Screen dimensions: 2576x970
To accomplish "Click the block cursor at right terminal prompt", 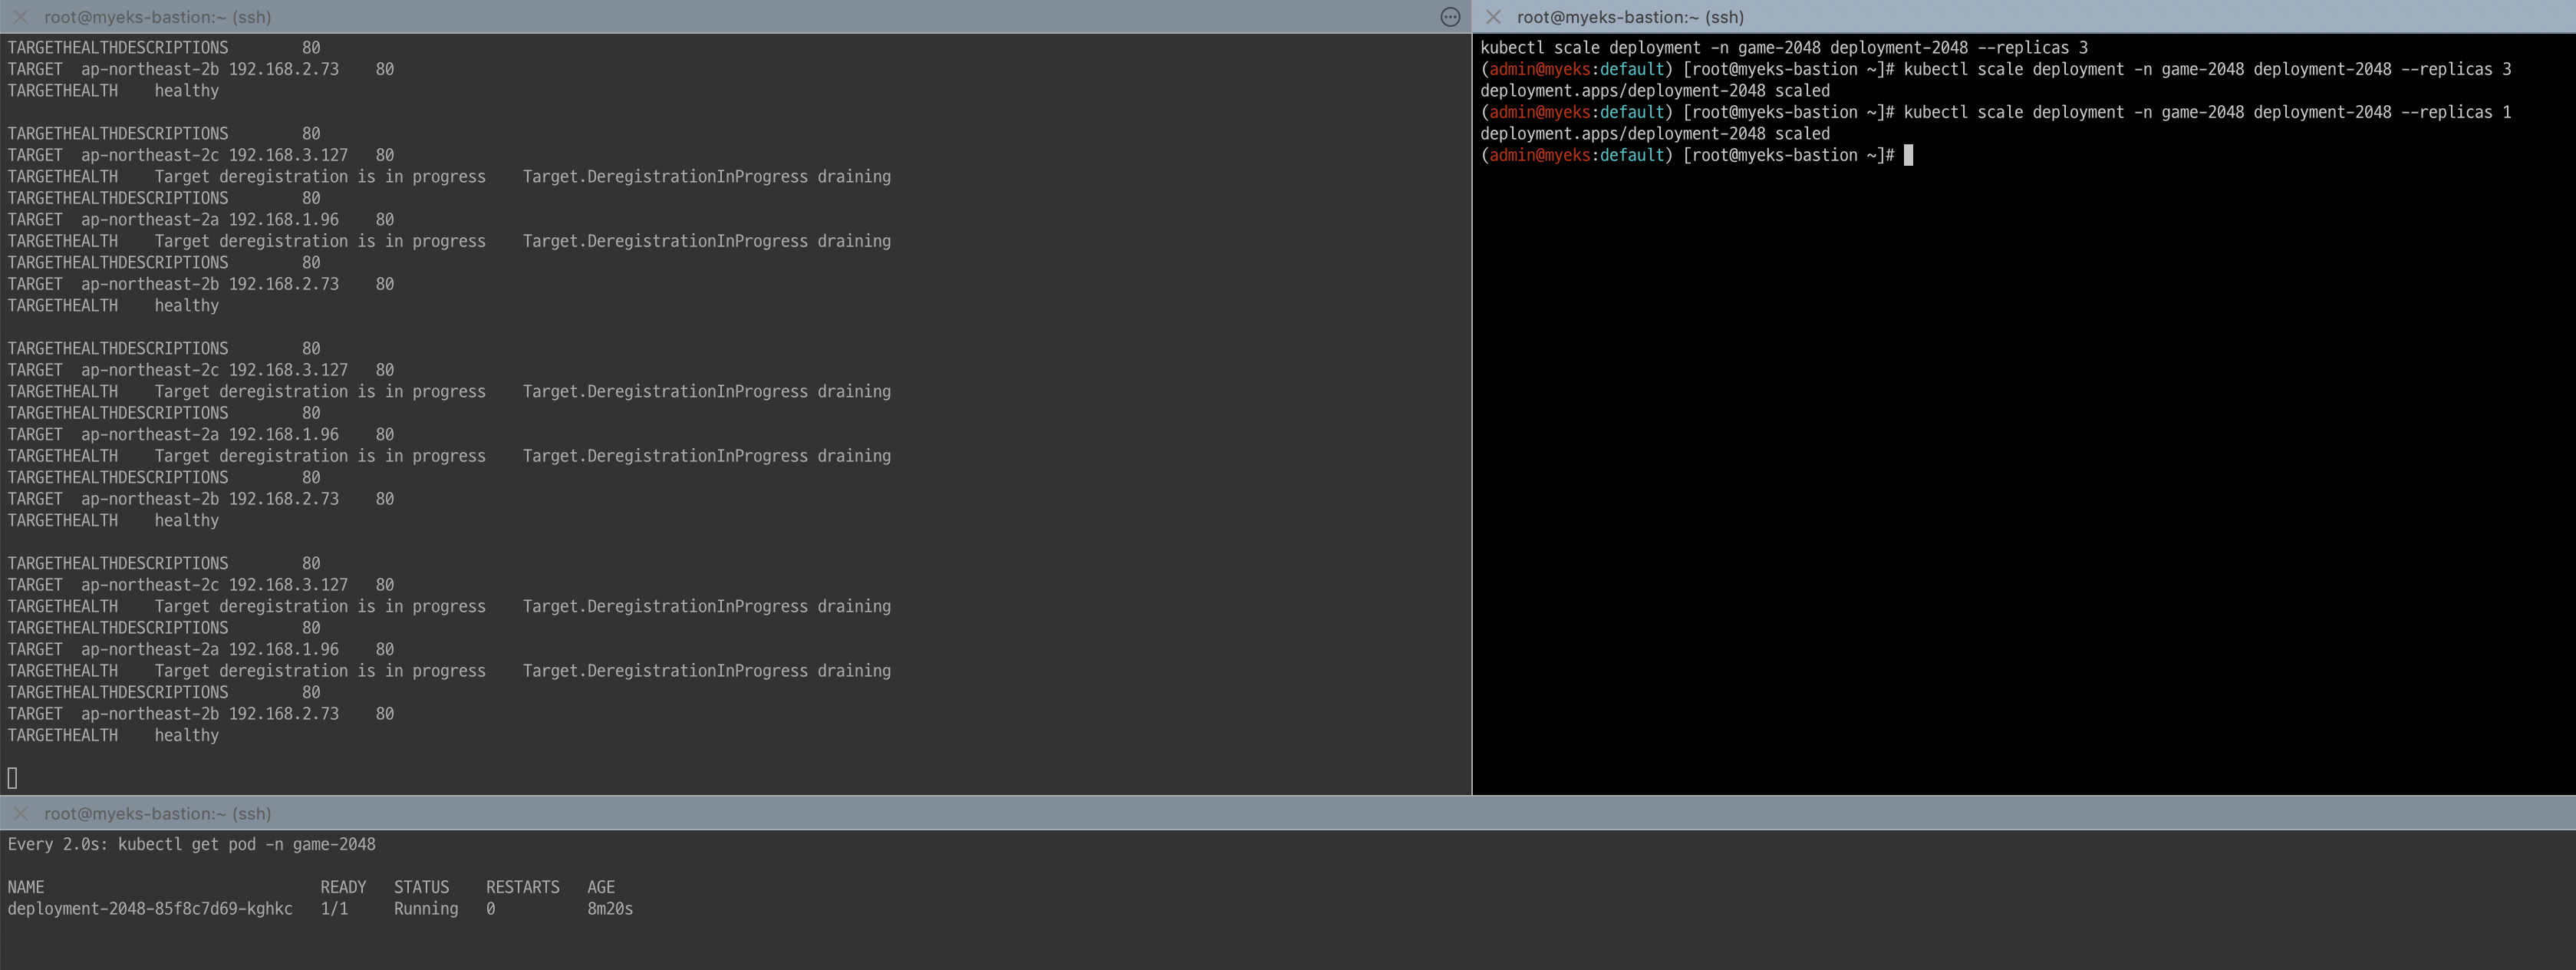I will click(x=1908, y=155).
